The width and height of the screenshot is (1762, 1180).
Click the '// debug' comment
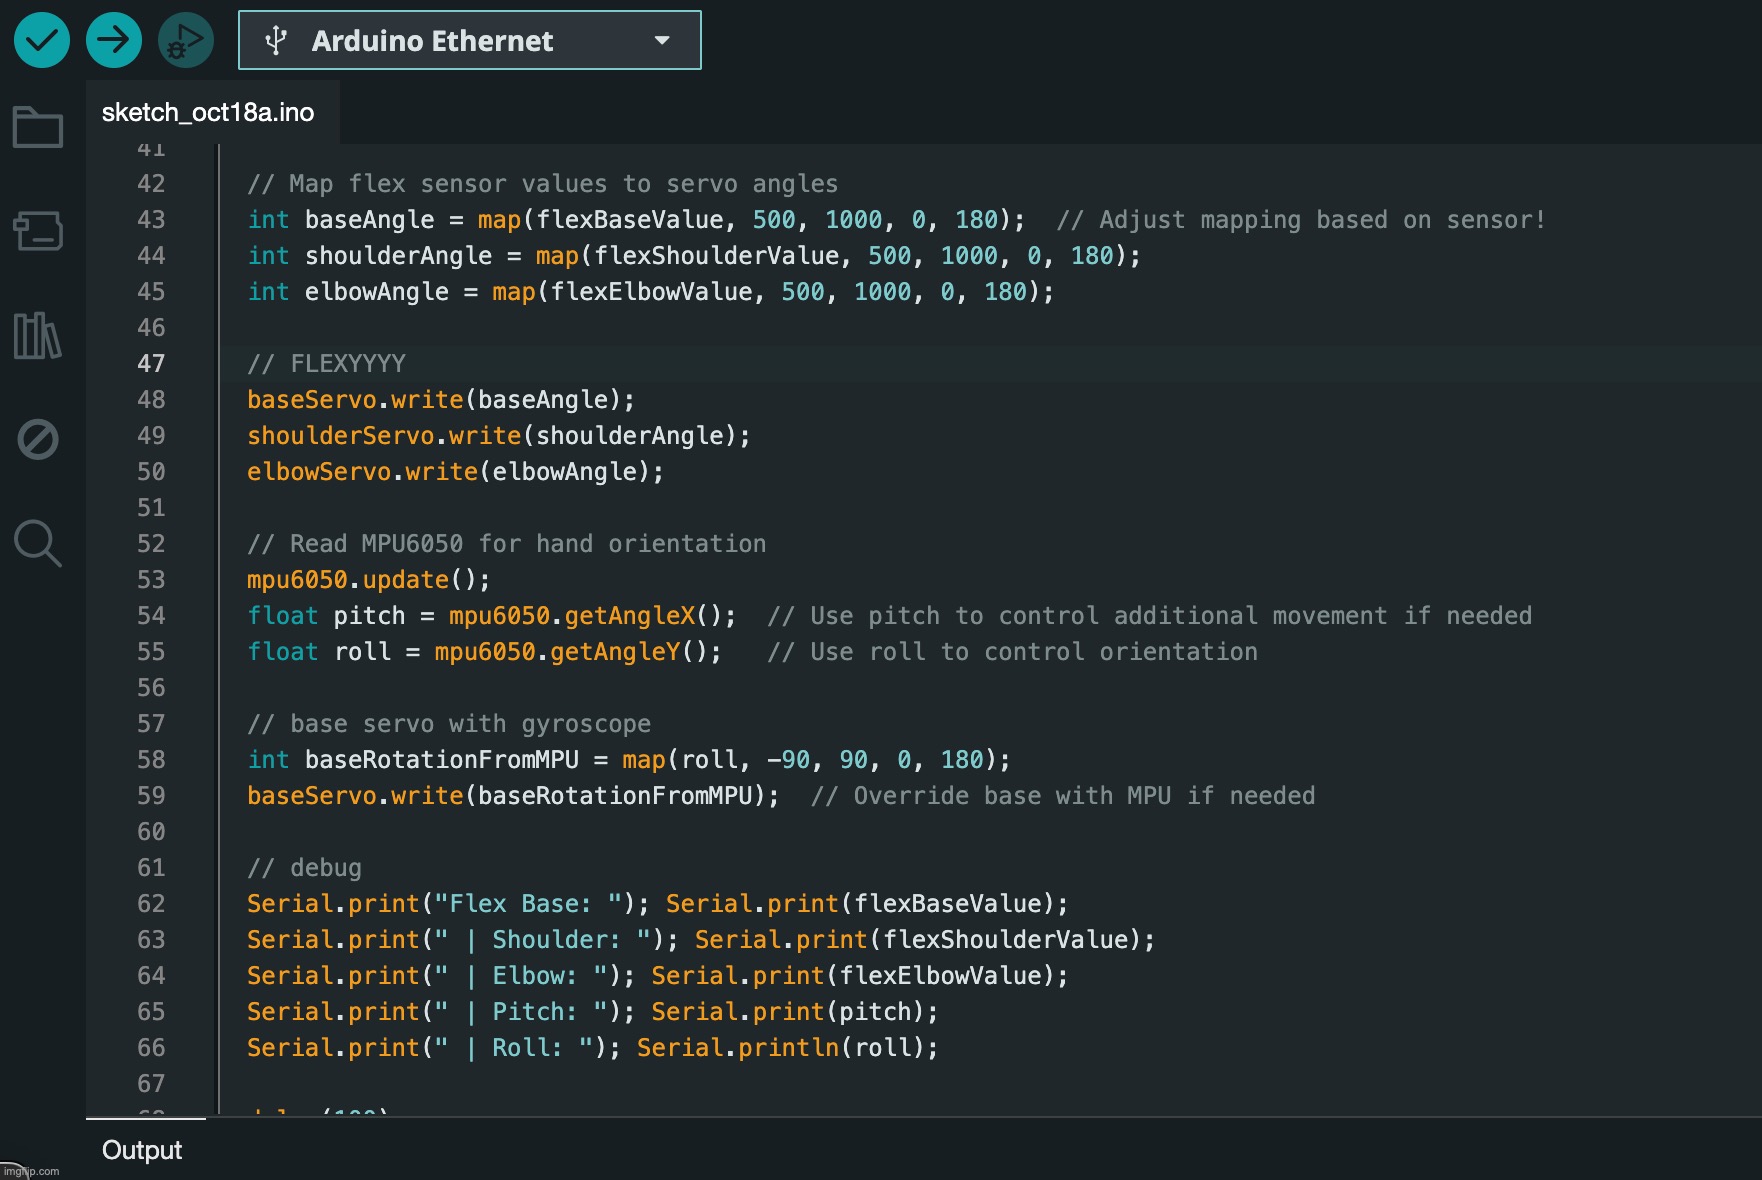(305, 868)
